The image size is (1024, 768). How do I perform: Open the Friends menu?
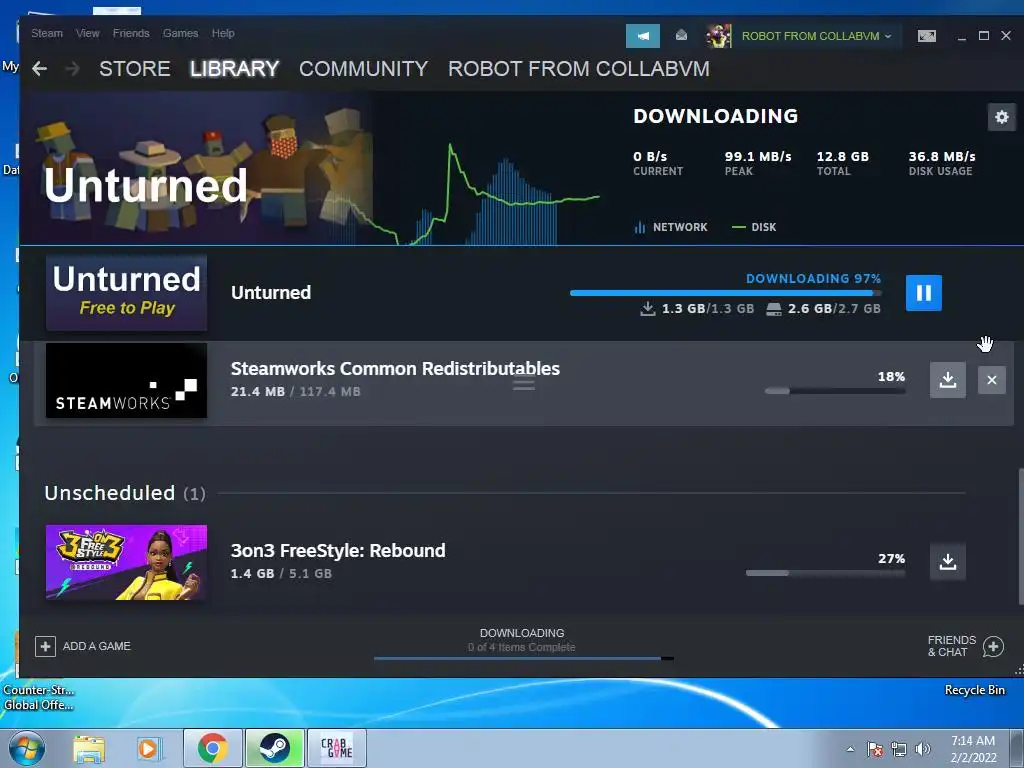tap(131, 33)
